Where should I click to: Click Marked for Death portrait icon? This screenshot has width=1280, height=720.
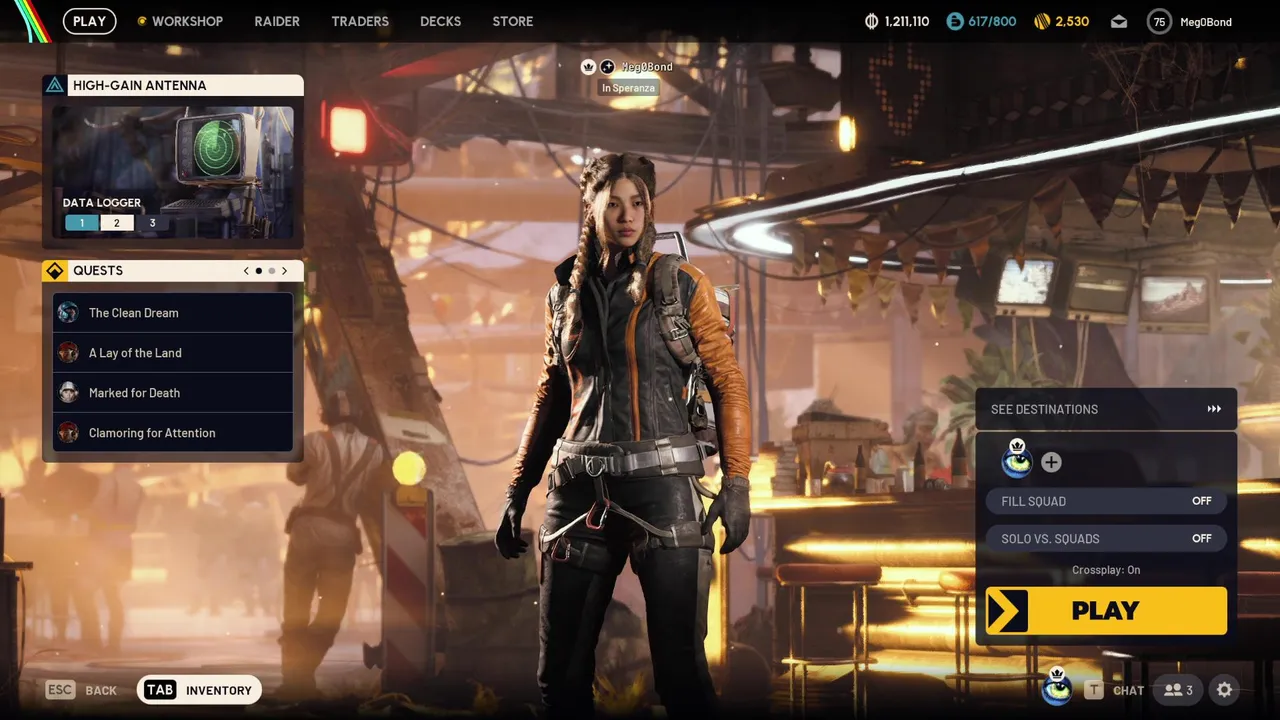pos(68,393)
